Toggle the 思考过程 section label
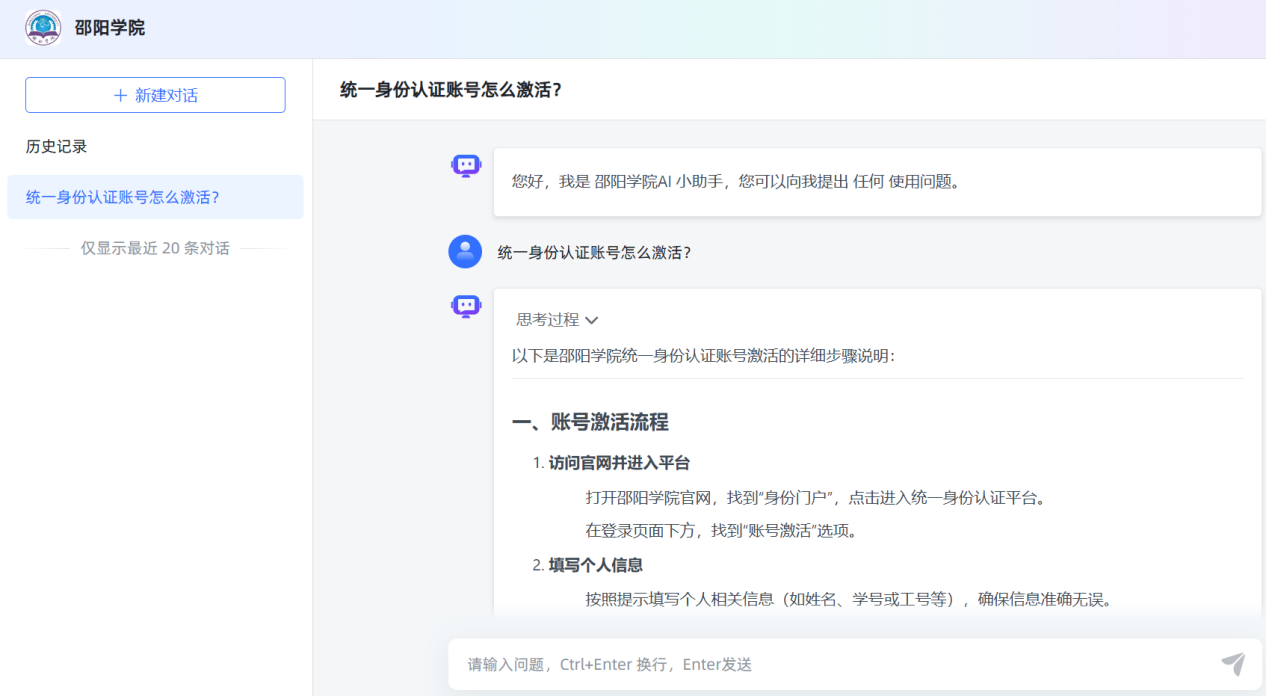Image resolution: width=1266 pixels, height=696 pixels. click(x=547, y=320)
